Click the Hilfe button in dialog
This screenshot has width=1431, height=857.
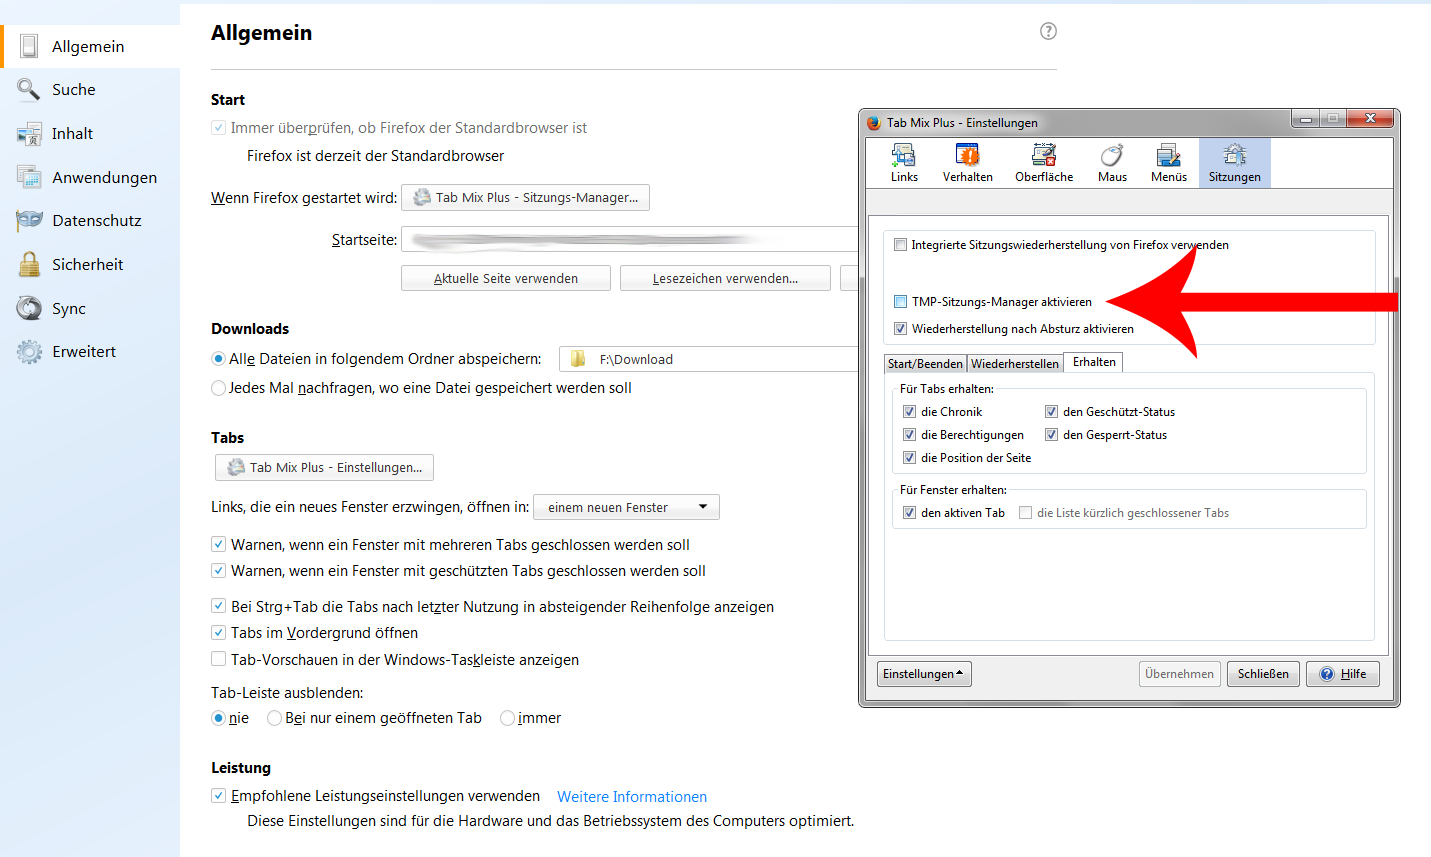1343,674
